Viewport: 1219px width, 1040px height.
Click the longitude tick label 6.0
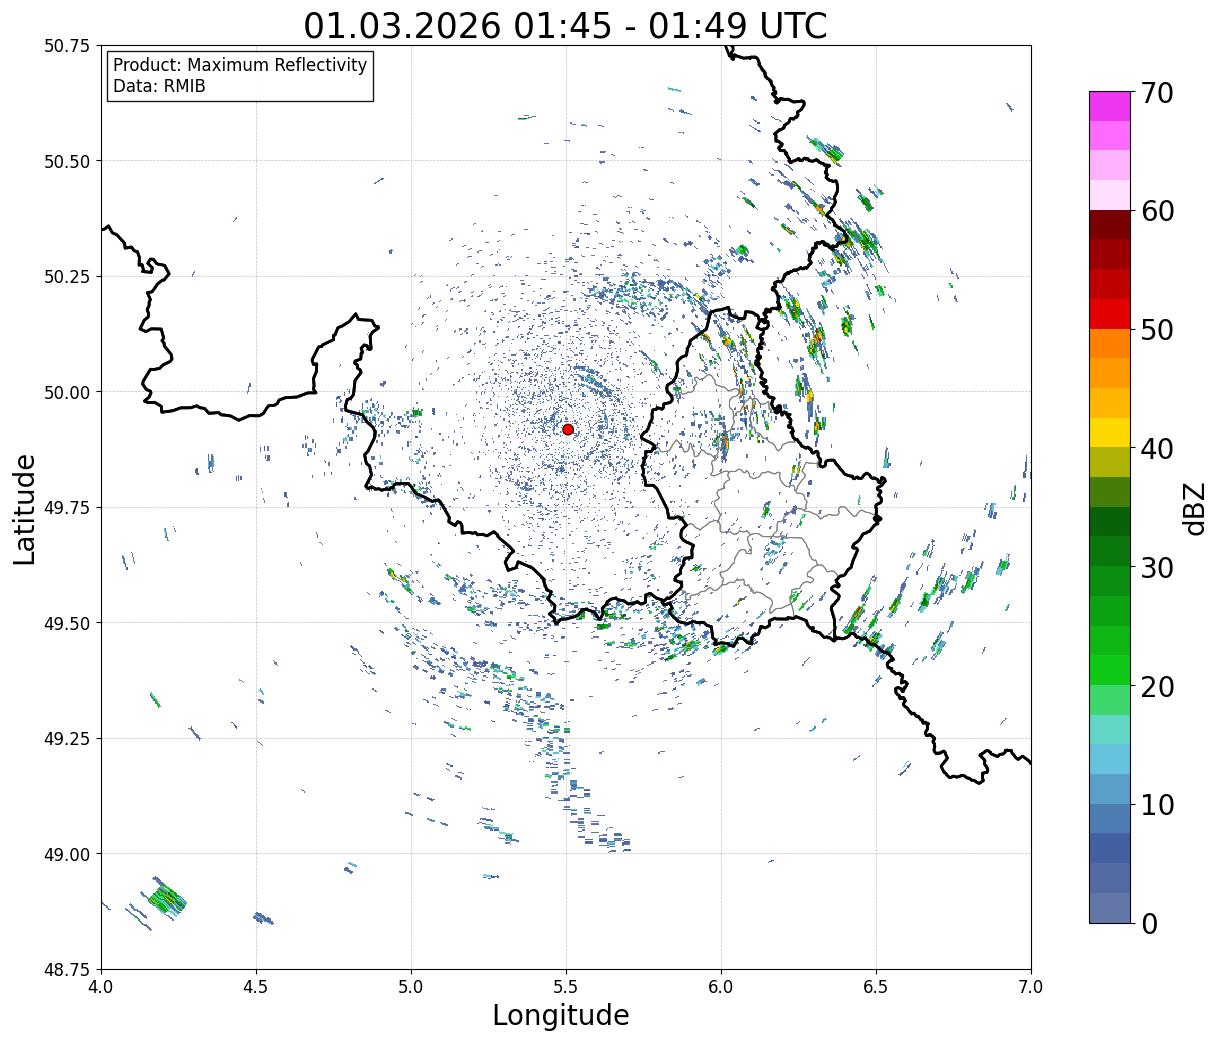click(721, 987)
